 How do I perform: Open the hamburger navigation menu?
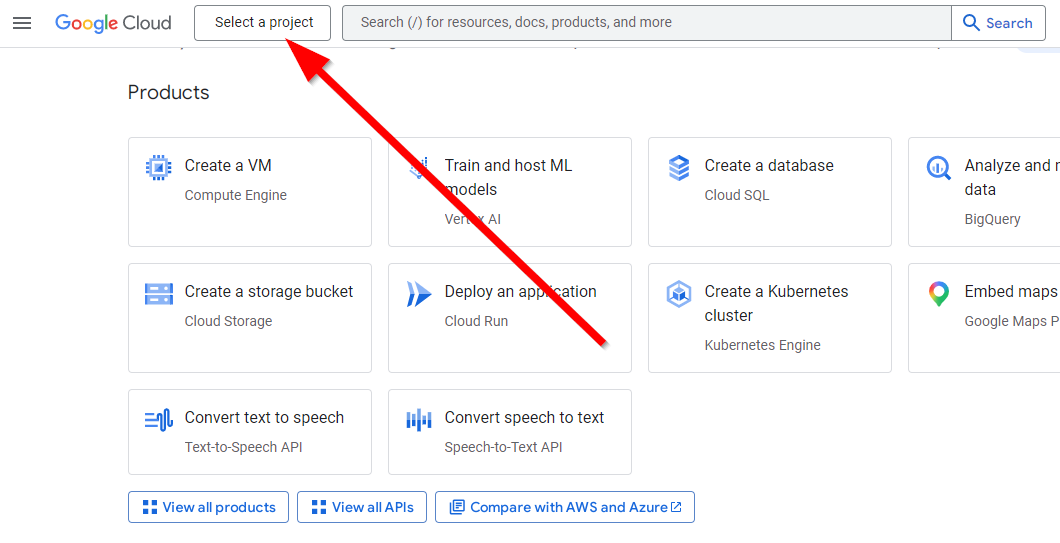pyautogui.click(x=22, y=23)
